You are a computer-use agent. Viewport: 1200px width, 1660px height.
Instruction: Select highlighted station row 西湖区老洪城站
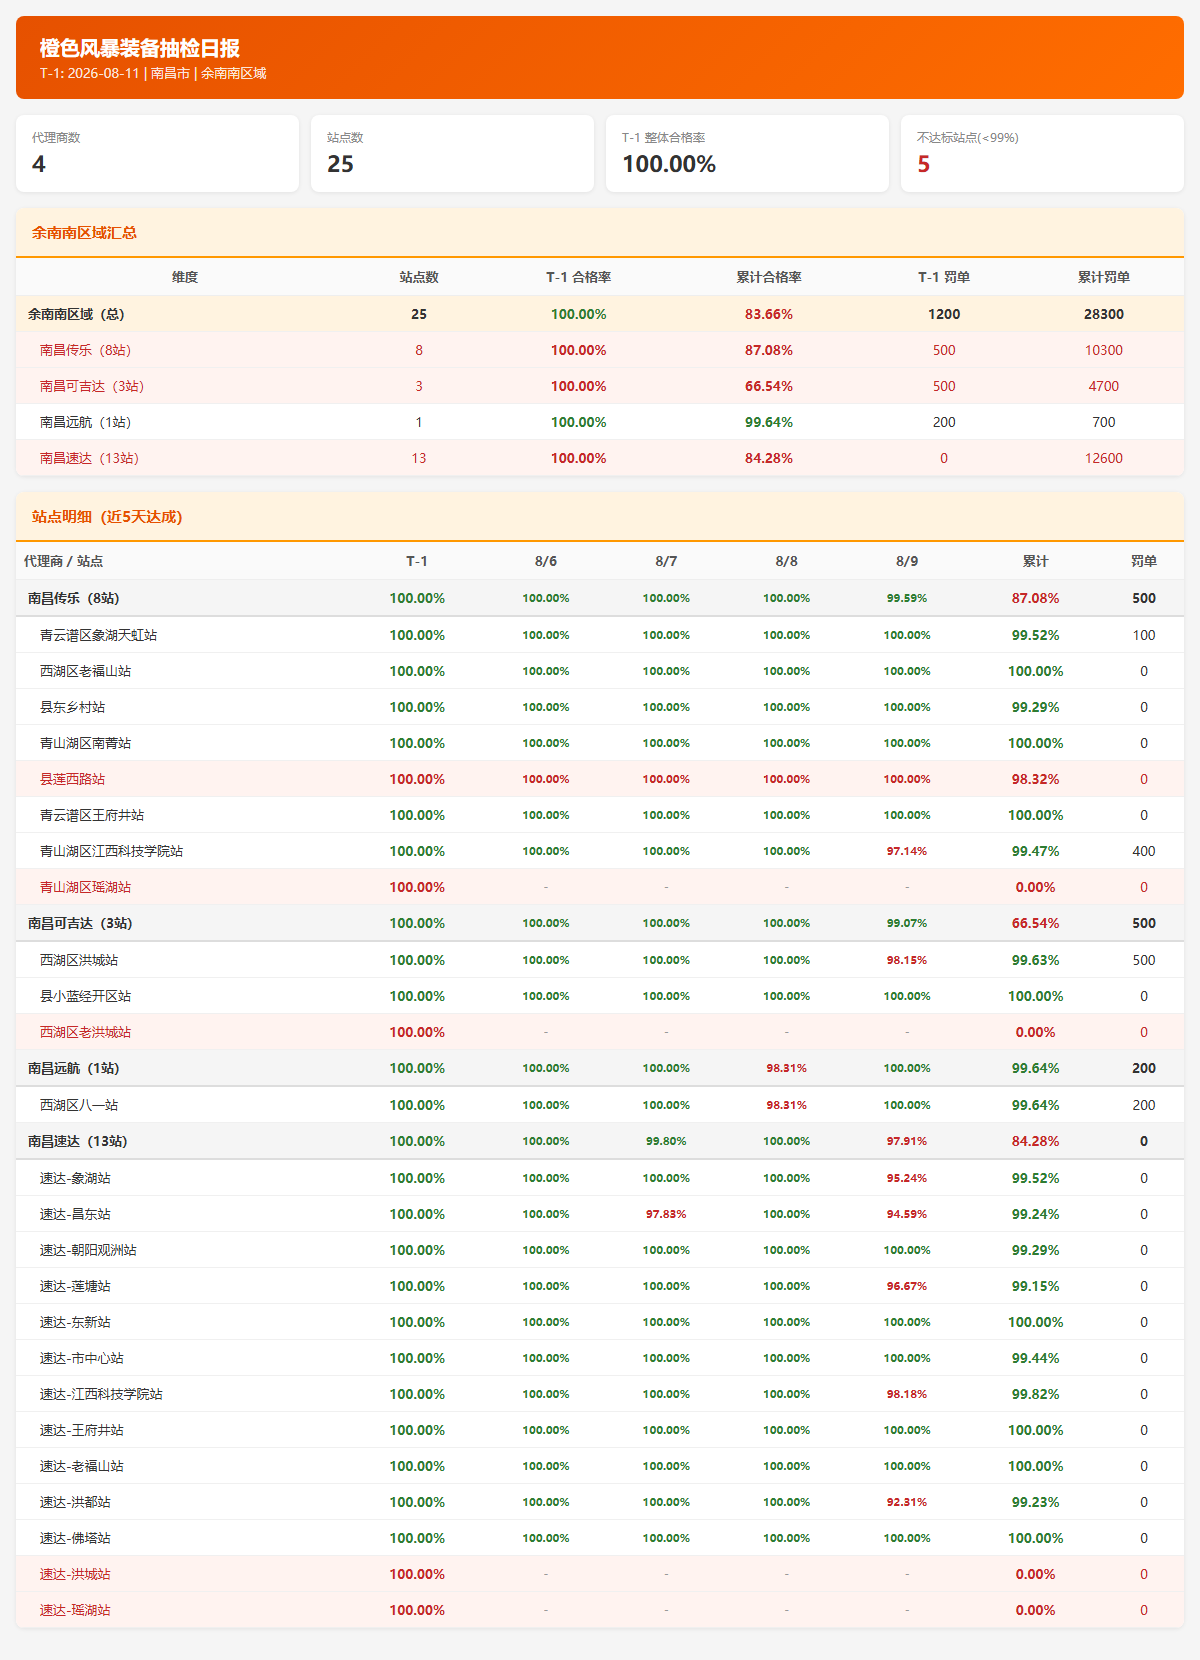(600, 1032)
